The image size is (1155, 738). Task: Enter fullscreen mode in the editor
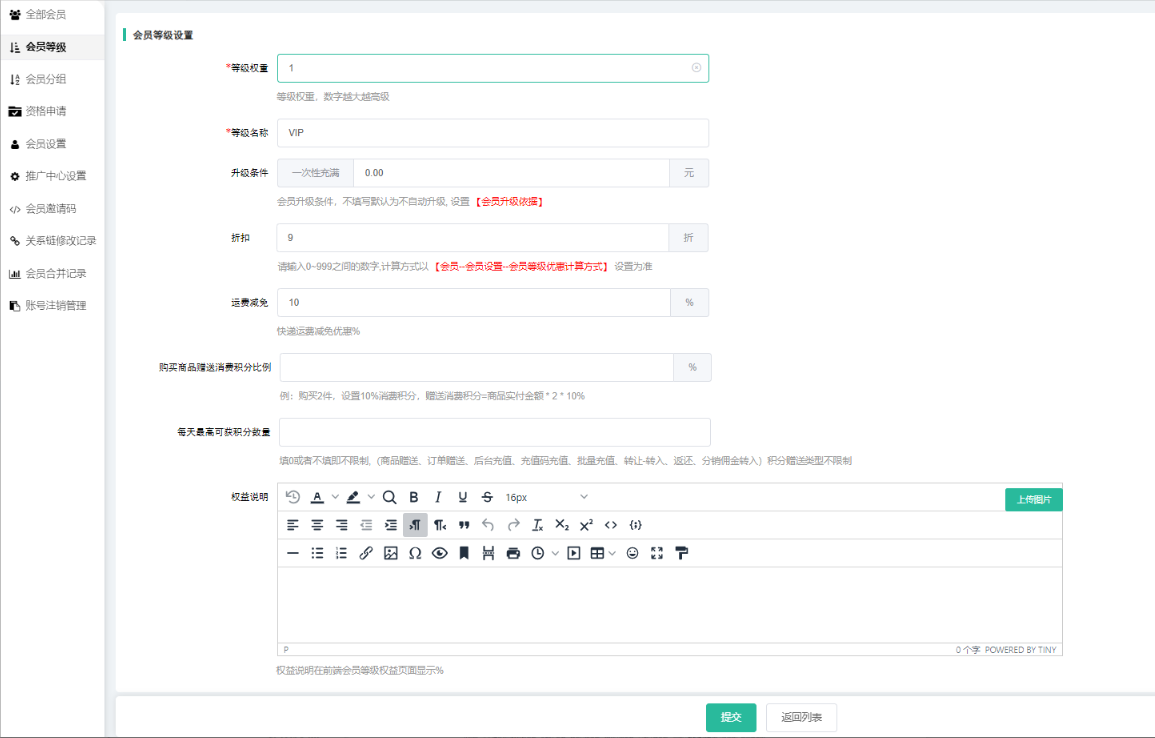[657, 553]
